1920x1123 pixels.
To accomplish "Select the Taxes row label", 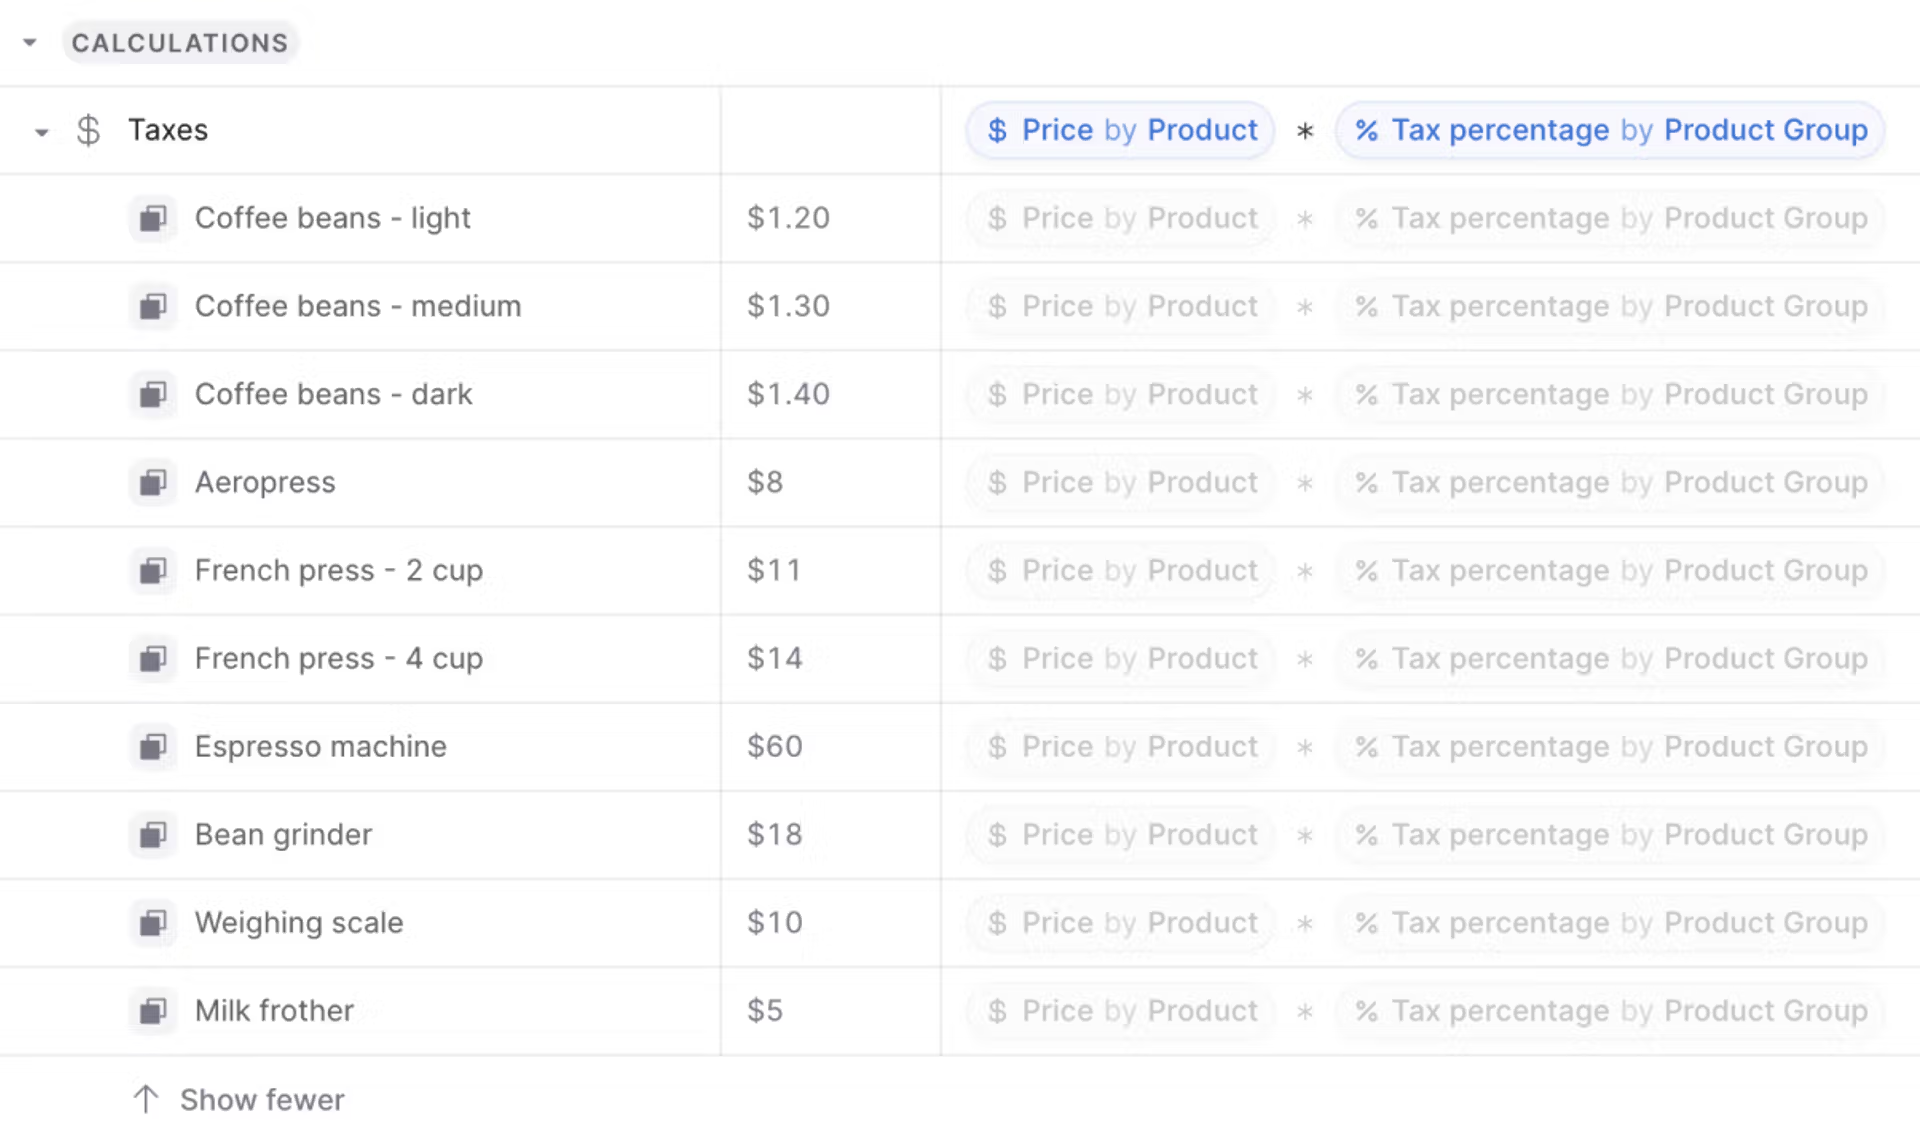I will tap(168, 130).
